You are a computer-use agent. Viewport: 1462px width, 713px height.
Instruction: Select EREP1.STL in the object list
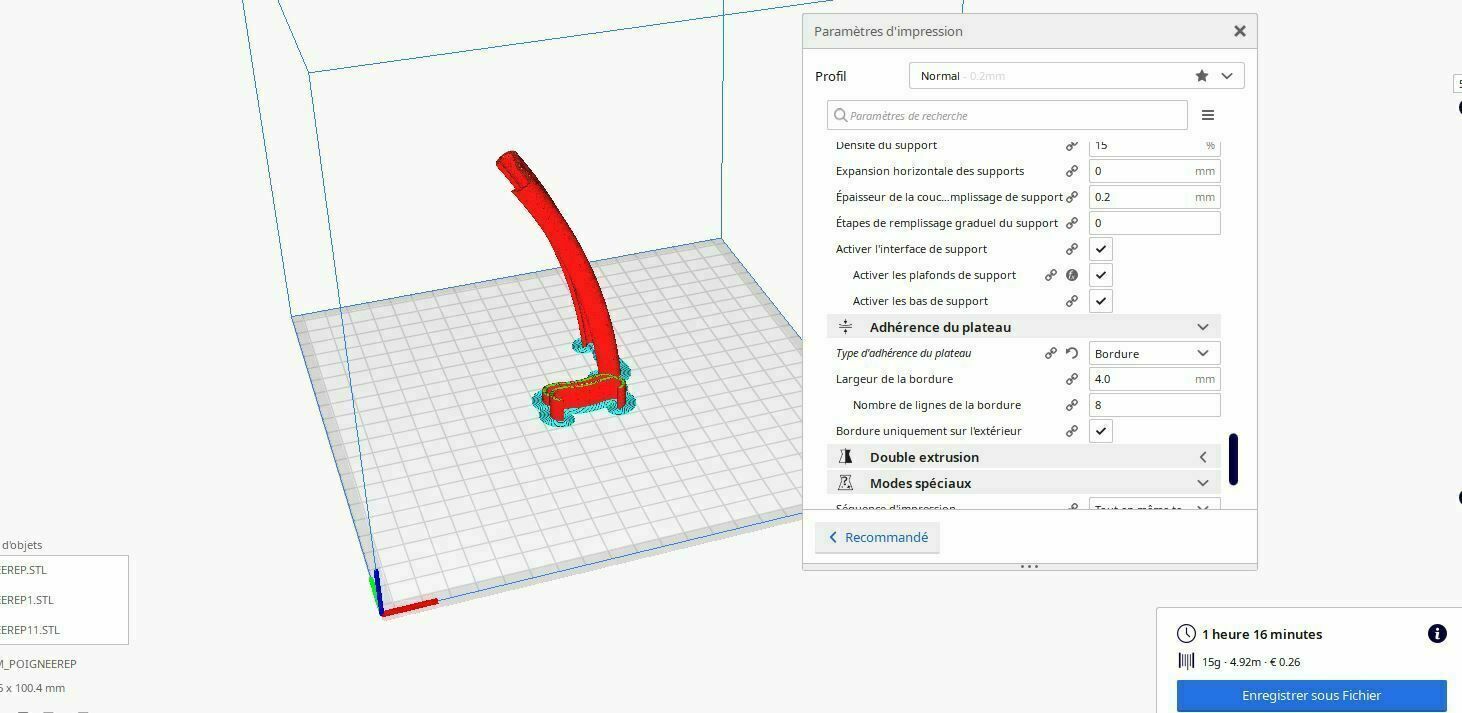pos(27,600)
